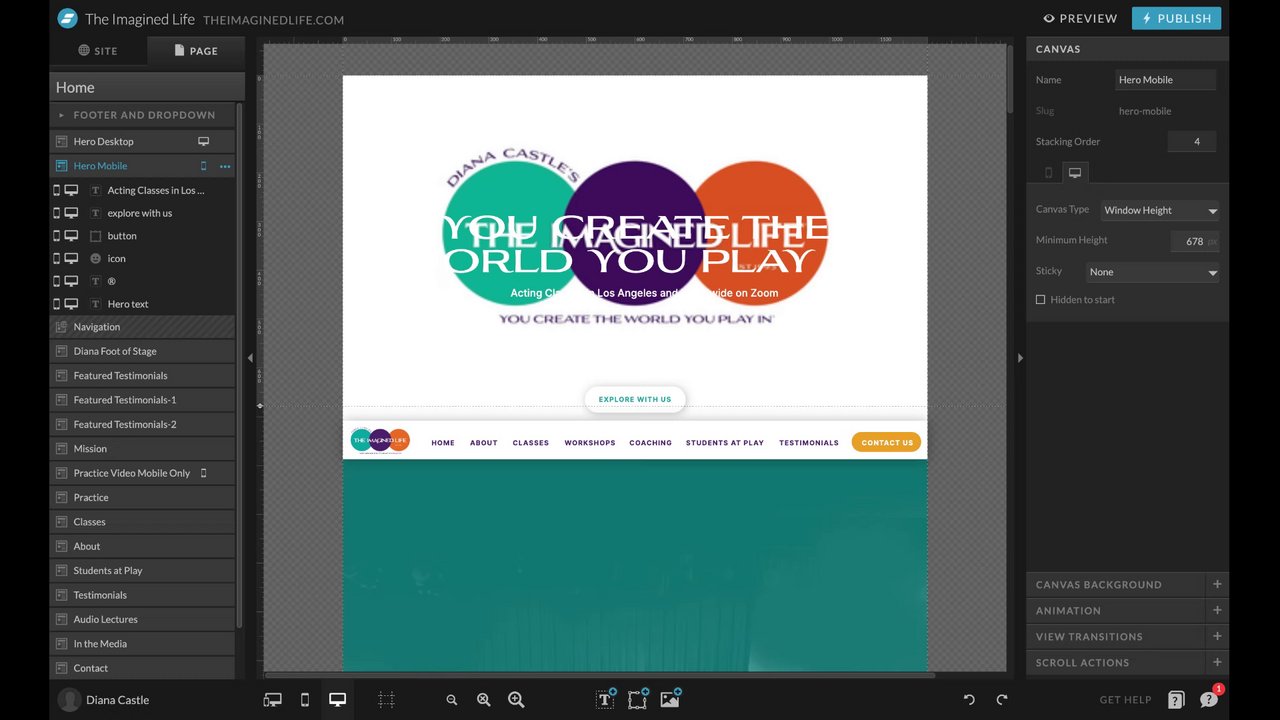1280x720 pixels.
Task: Collapse the right panel with arrow handle
Action: (1020, 358)
